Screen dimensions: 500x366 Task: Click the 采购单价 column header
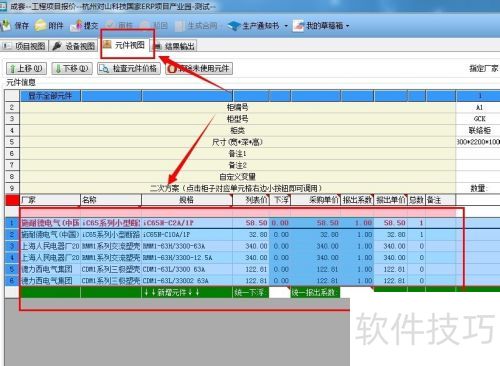[315, 200]
